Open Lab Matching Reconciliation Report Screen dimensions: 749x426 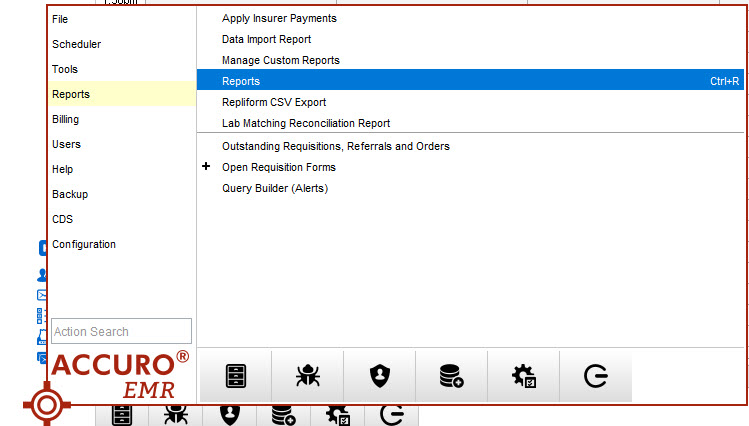coord(306,123)
